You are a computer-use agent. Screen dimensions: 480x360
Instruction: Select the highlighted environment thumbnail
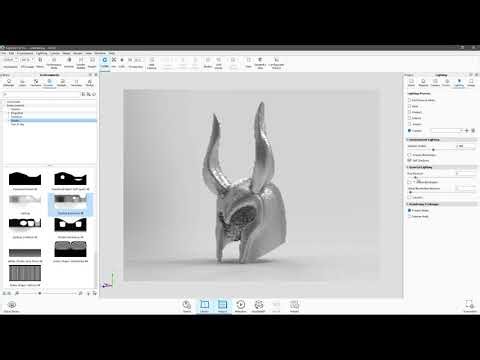[x=70, y=204]
